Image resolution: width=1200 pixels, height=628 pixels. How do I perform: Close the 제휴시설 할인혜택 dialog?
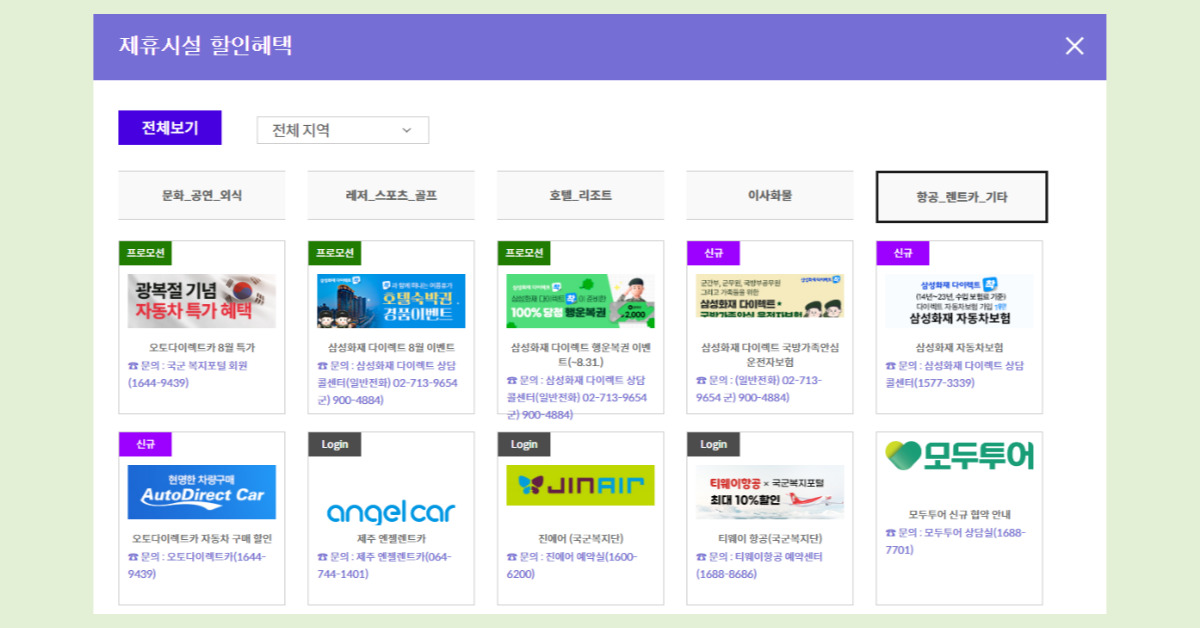click(1074, 46)
